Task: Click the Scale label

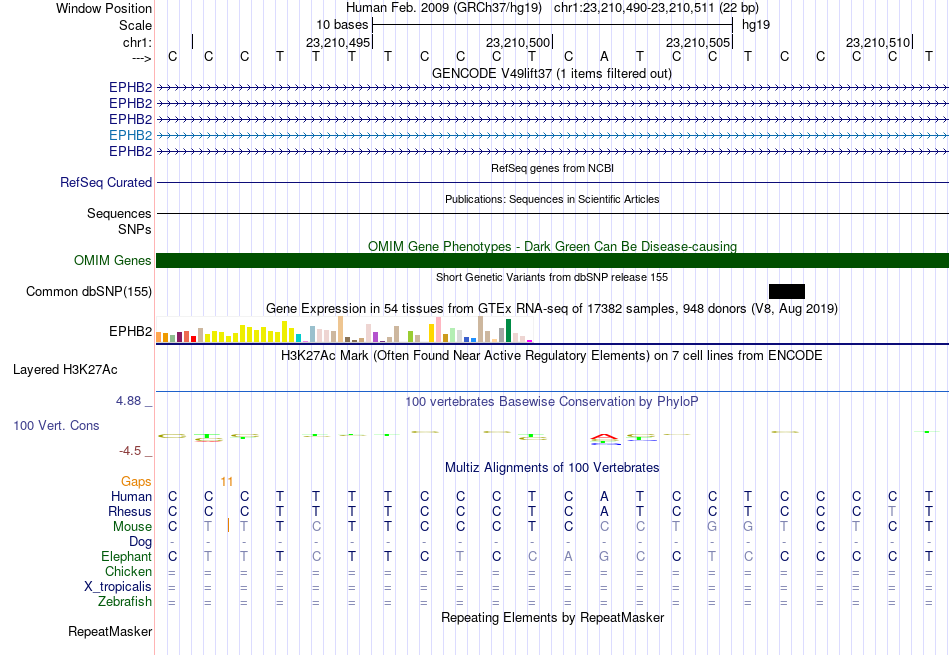Action: (x=135, y=25)
